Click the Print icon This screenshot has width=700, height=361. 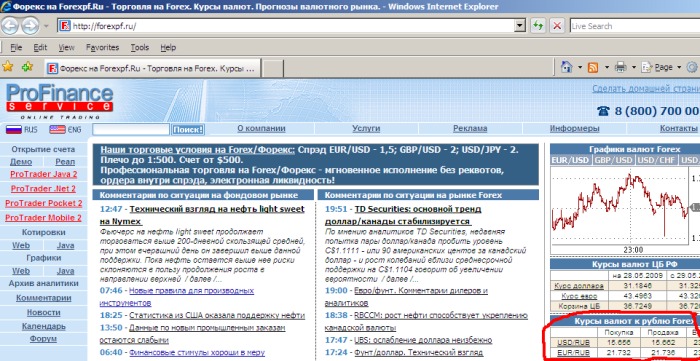pos(621,67)
